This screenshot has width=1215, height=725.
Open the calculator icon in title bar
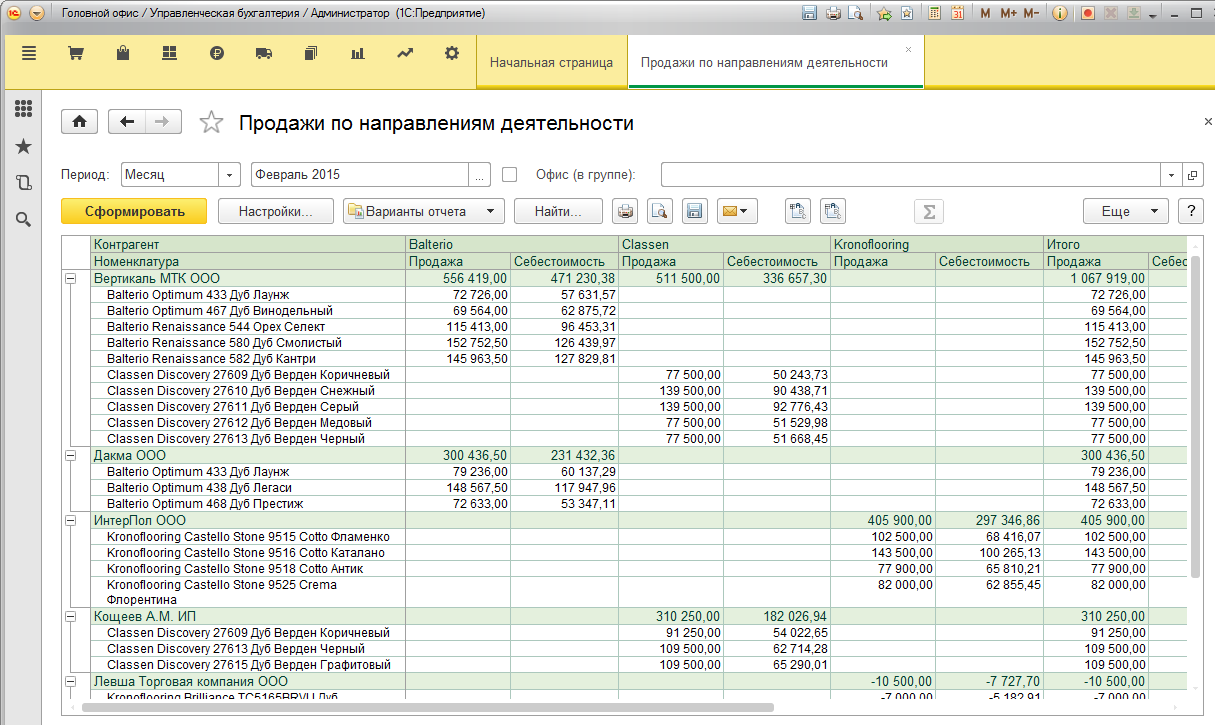934,14
